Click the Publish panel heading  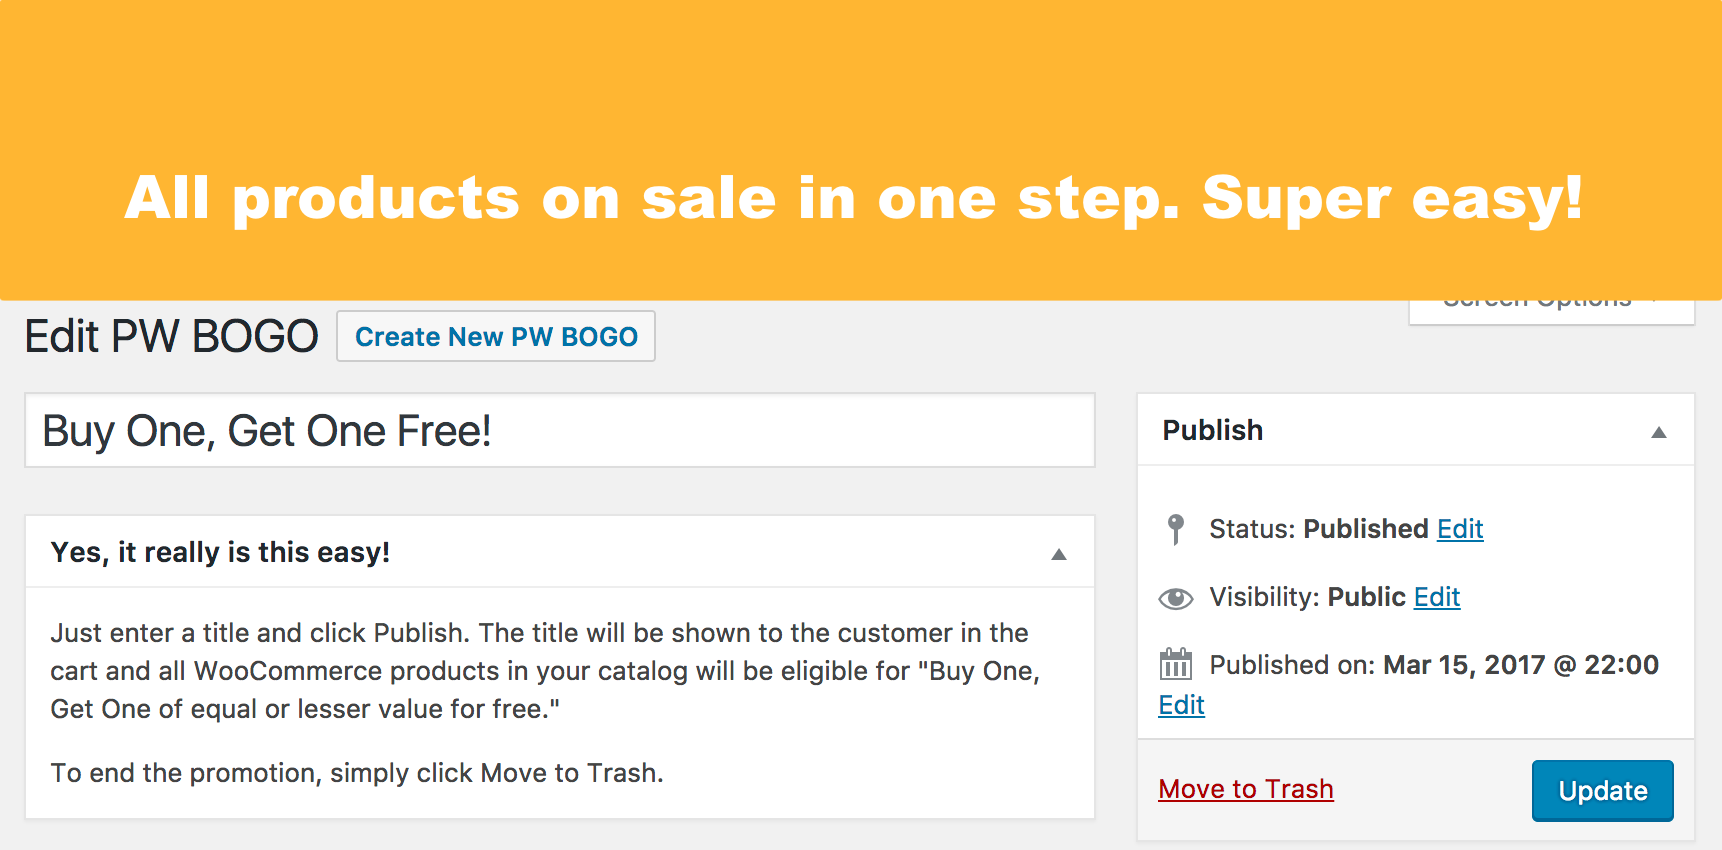(1213, 430)
